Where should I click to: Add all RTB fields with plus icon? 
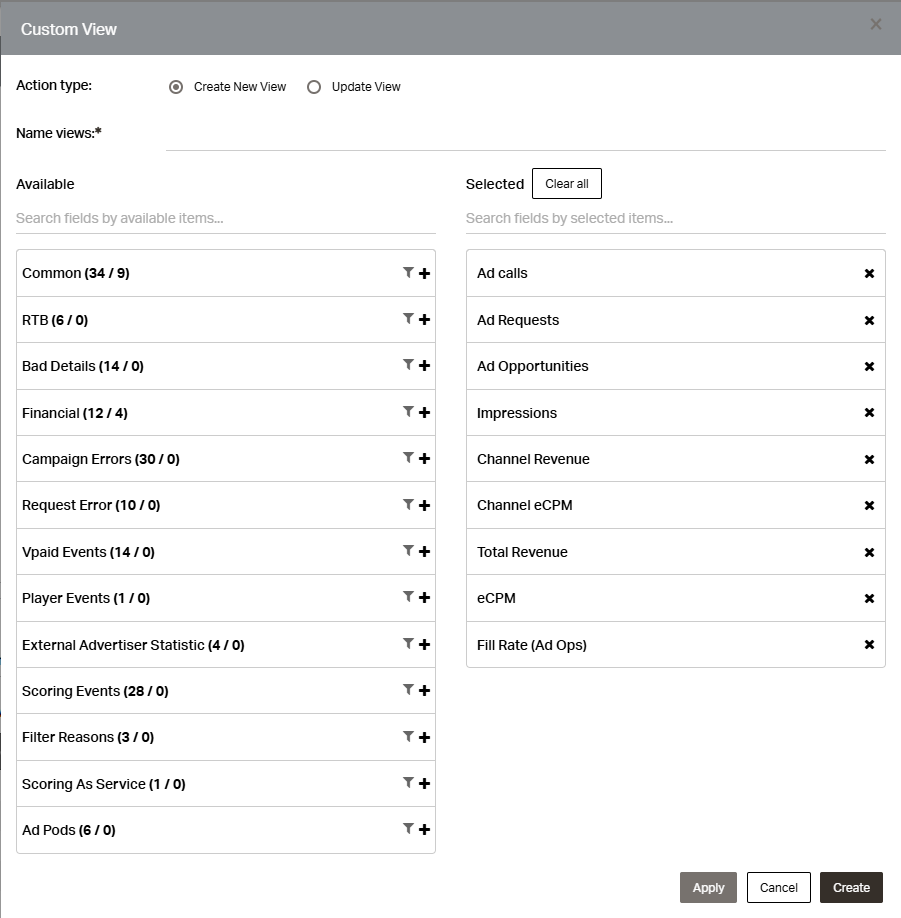(425, 320)
